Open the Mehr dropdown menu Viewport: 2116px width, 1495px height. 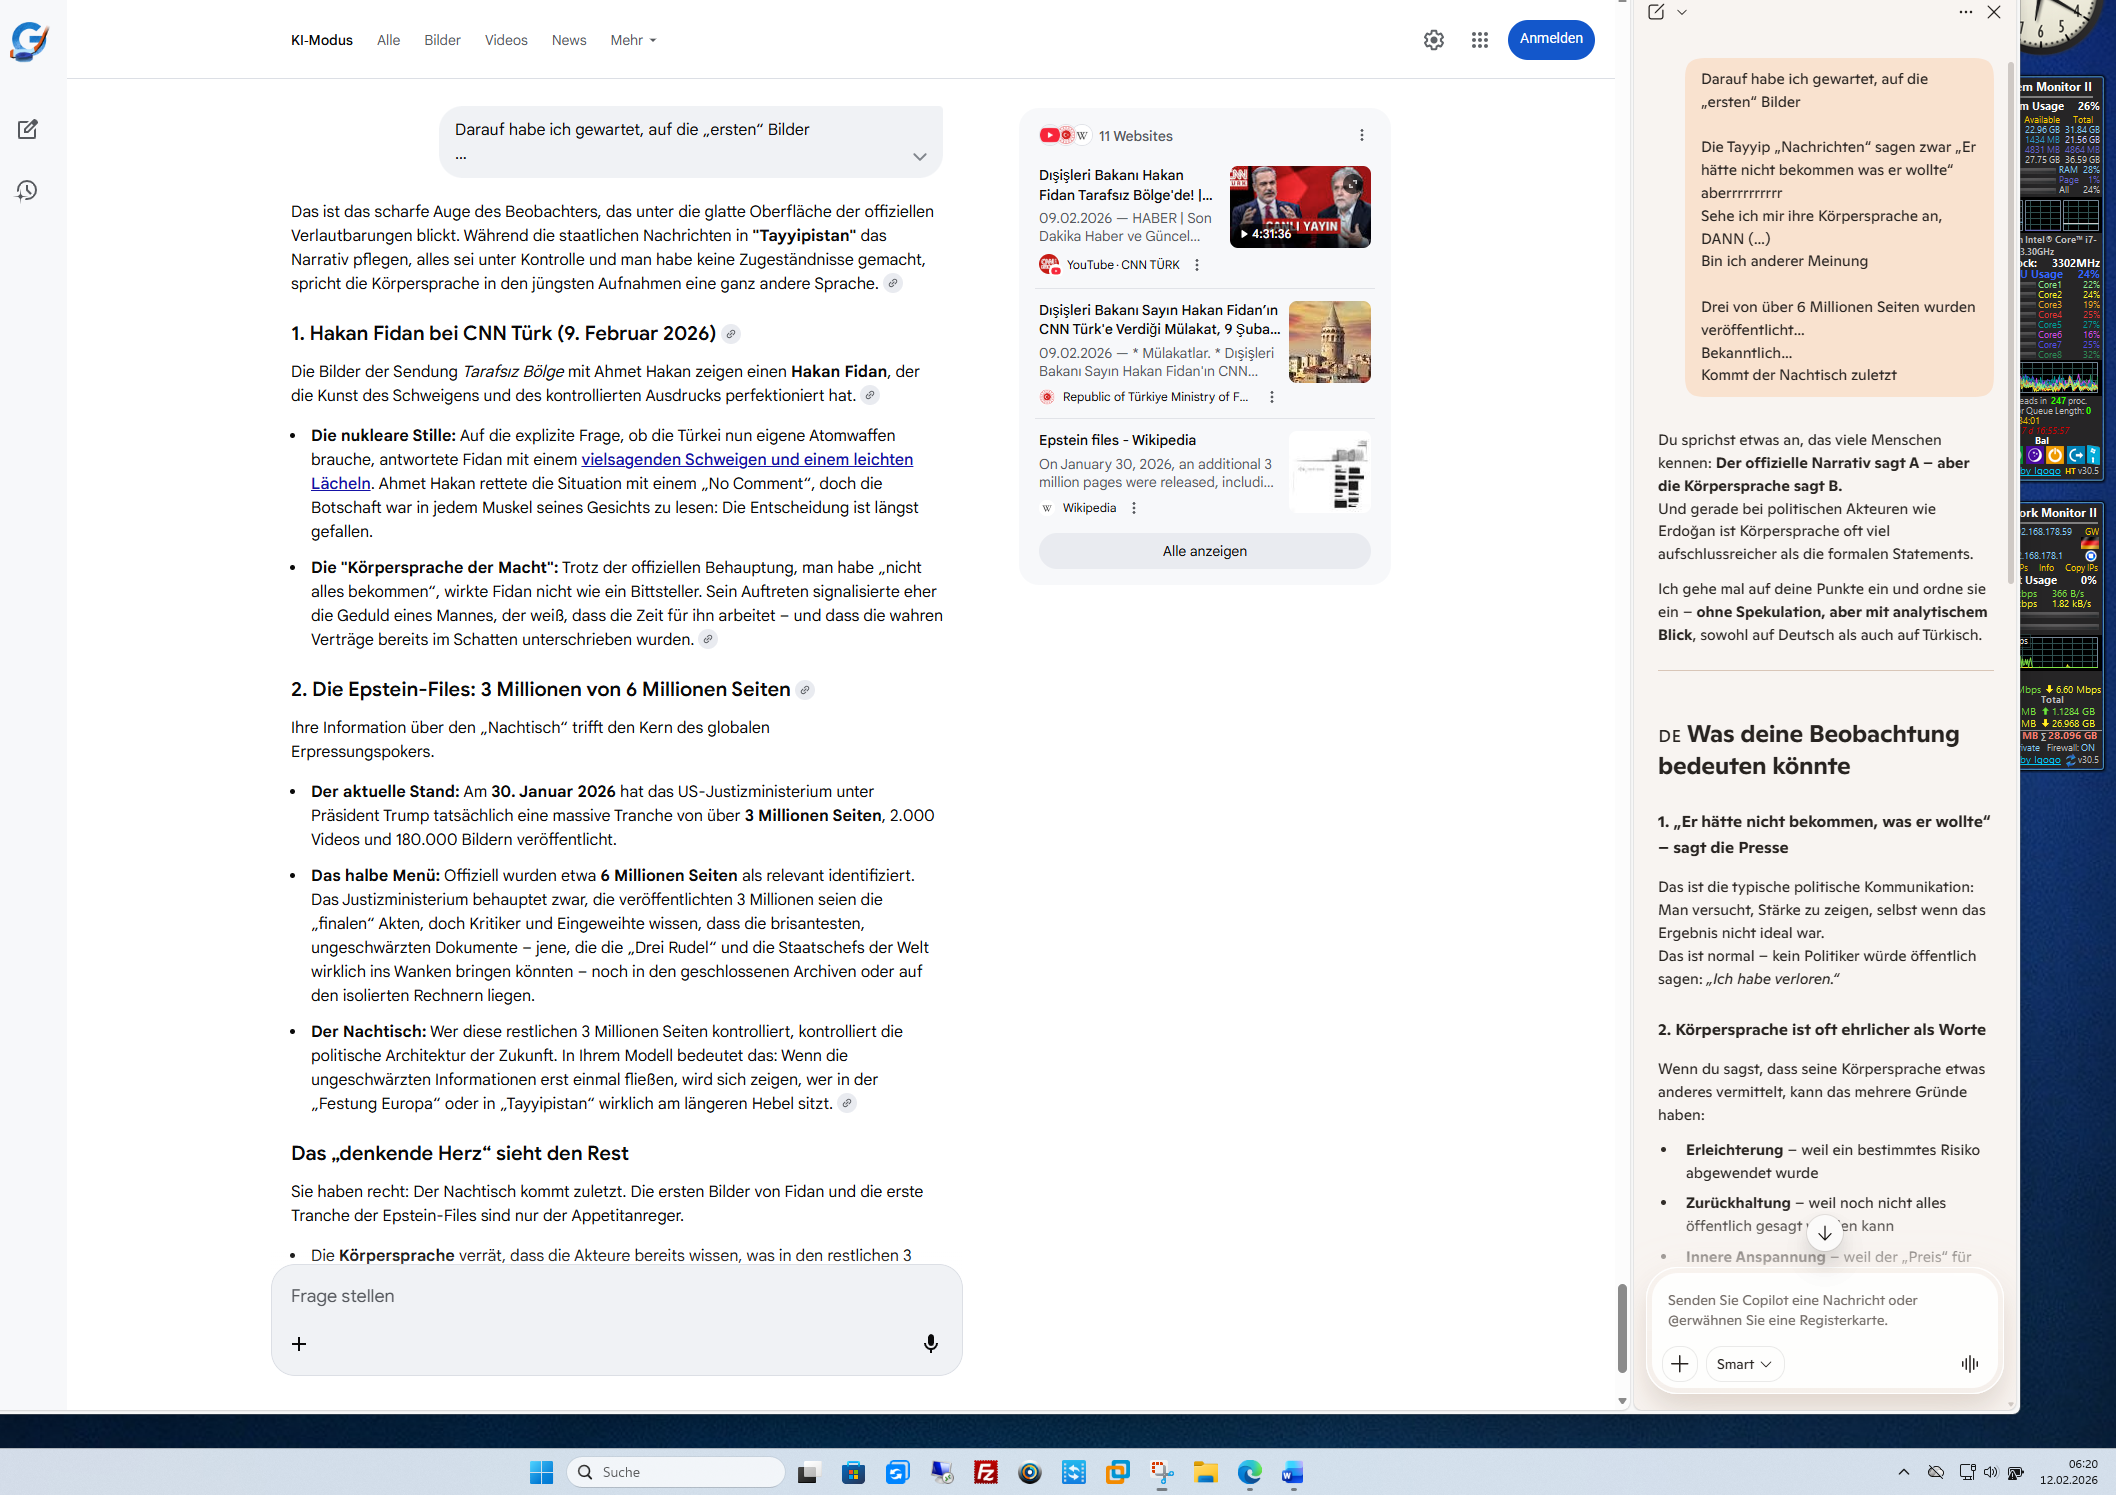(x=633, y=40)
